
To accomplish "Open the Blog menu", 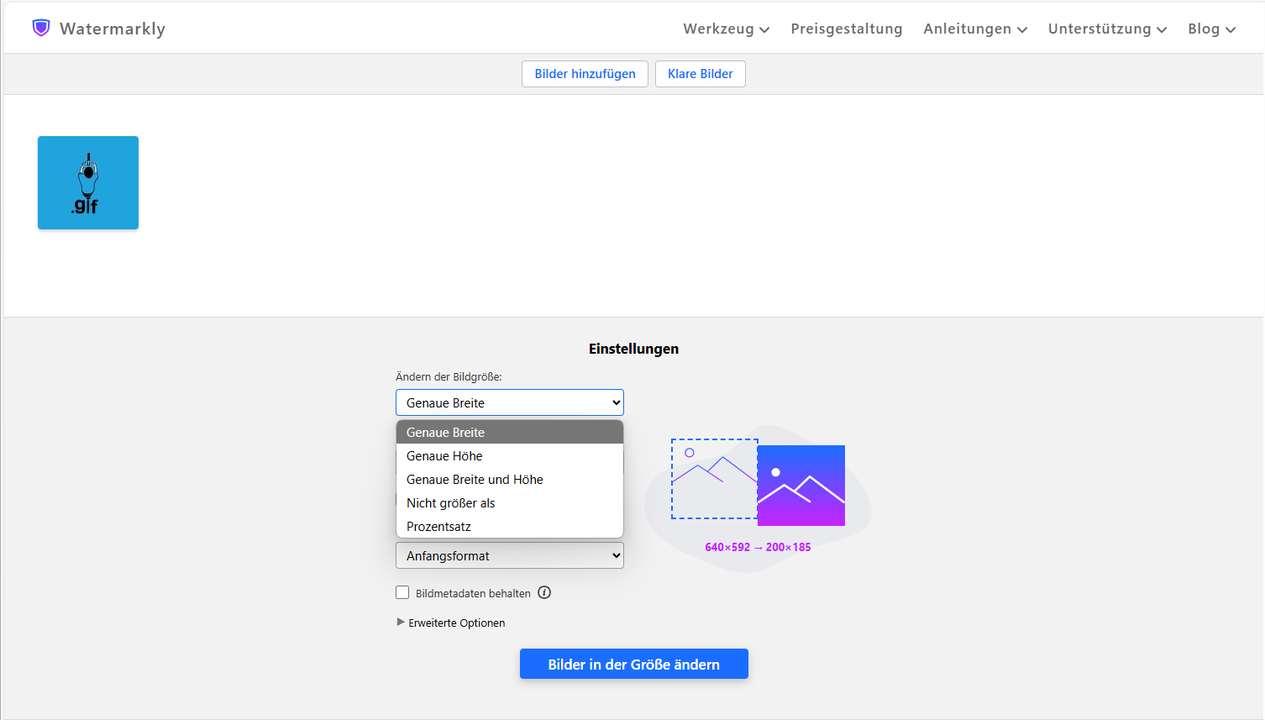I will pos(1212,29).
